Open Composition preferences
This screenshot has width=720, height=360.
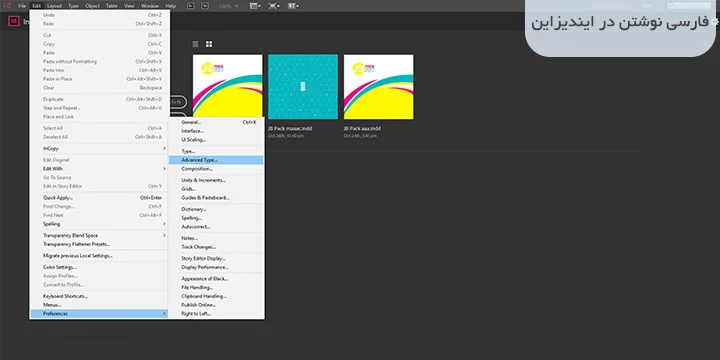click(x=216, y=169)
